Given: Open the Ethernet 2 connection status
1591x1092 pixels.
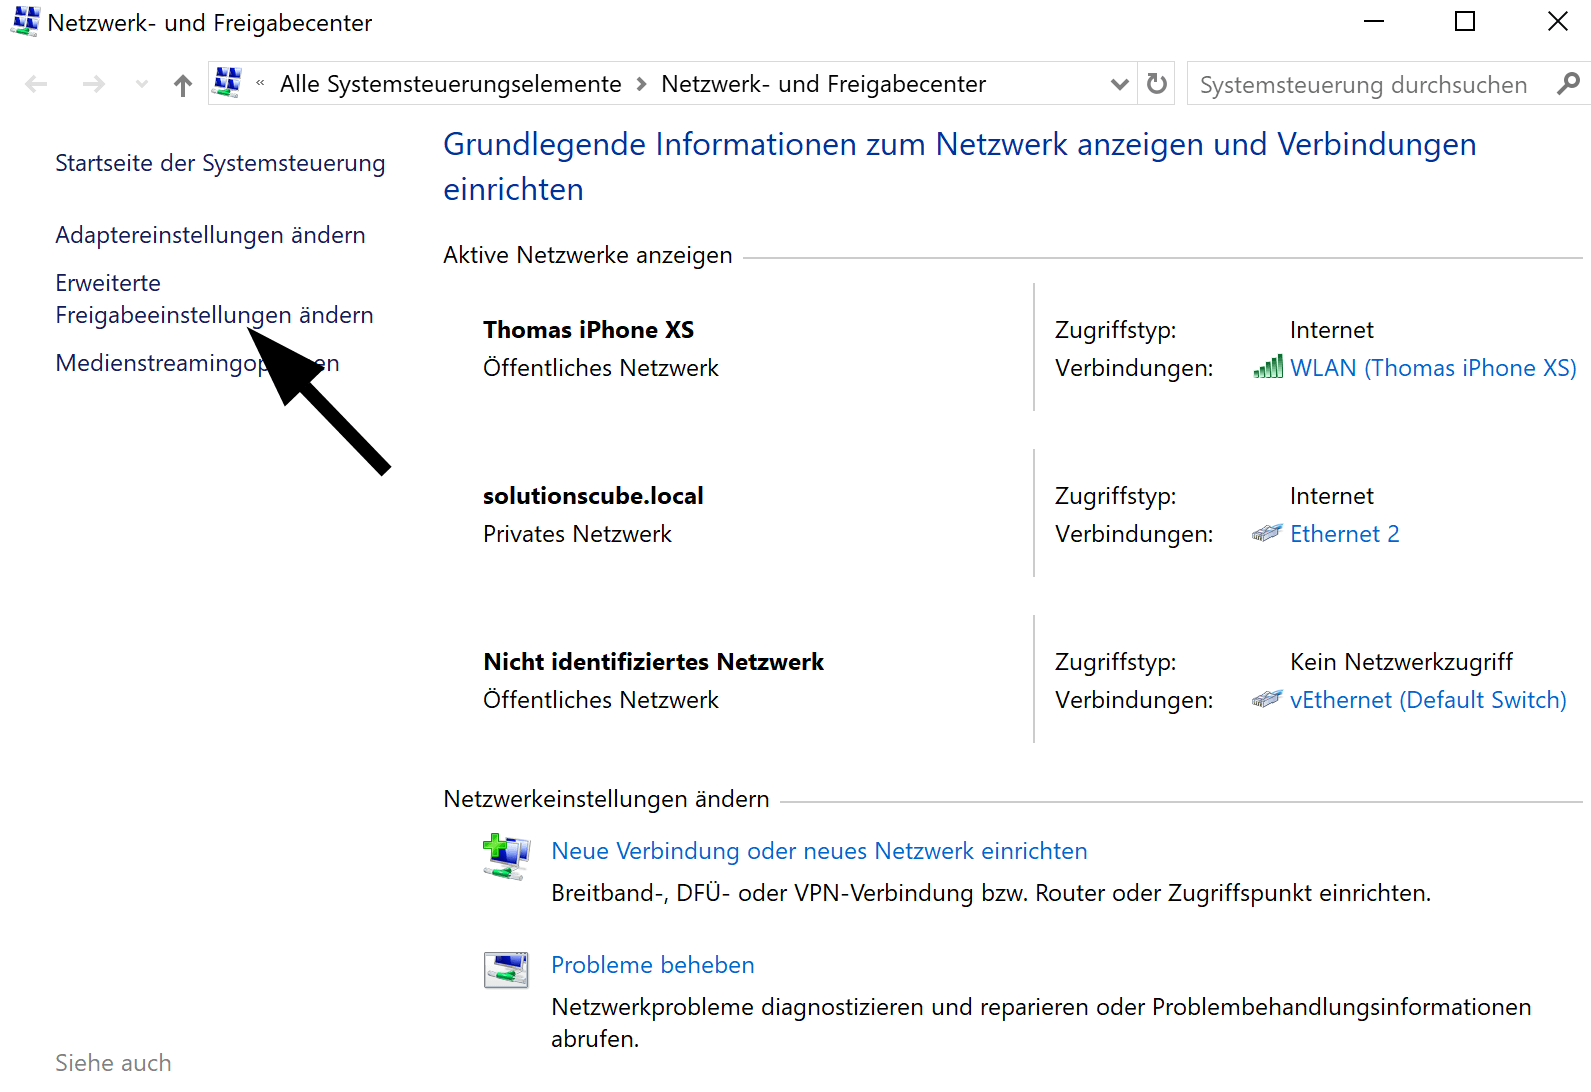Looking at the screenshot, I should pyautogui.click(x=1344, y=534).
